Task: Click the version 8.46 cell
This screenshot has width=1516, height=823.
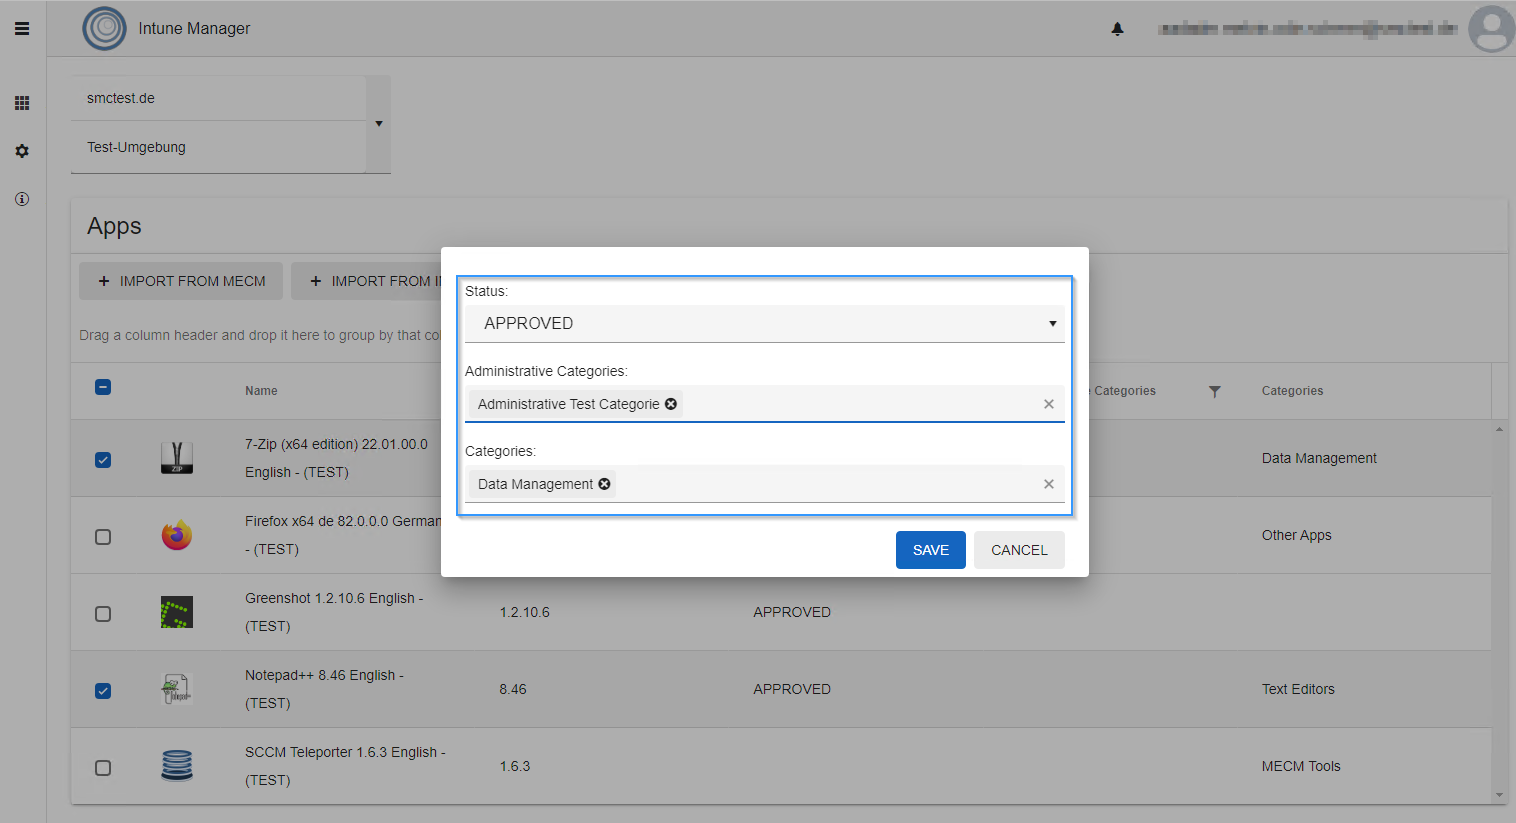Action: [x=513, y=689]
